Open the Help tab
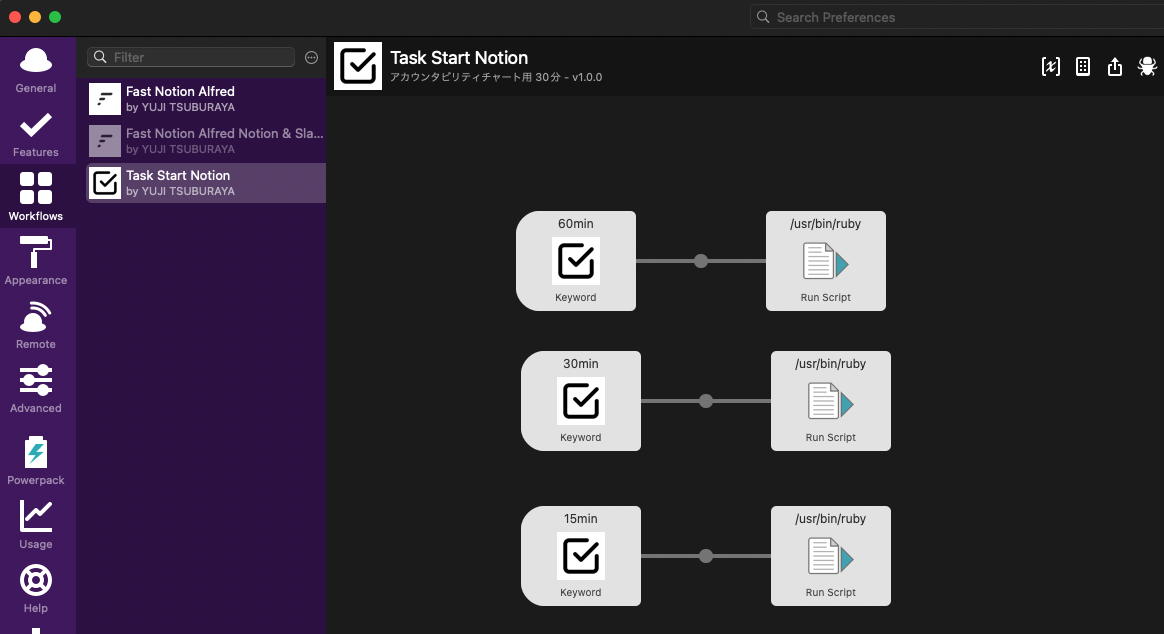The width and height of the screenshot is (1164, 634). 36,589
